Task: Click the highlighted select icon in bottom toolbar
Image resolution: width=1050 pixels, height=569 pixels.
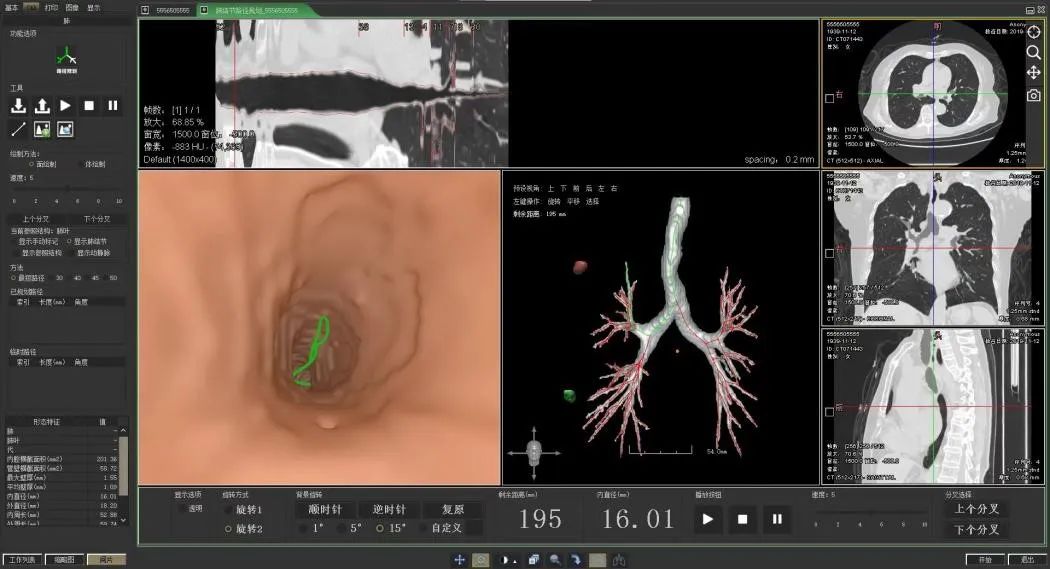Action: pyautogui.click(x=480, y=560)
